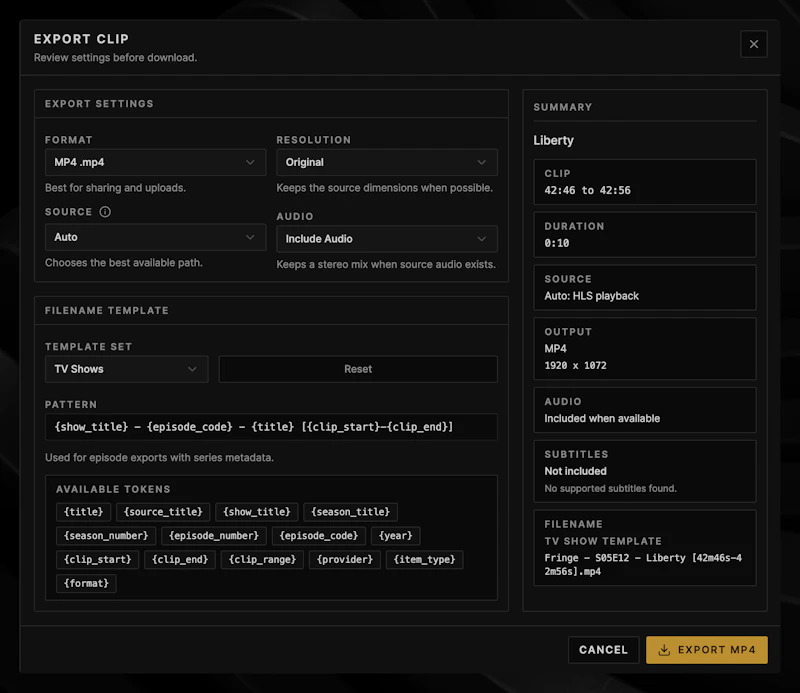
Task: Insert the {clip_end} token
Action: click(180, 560)
